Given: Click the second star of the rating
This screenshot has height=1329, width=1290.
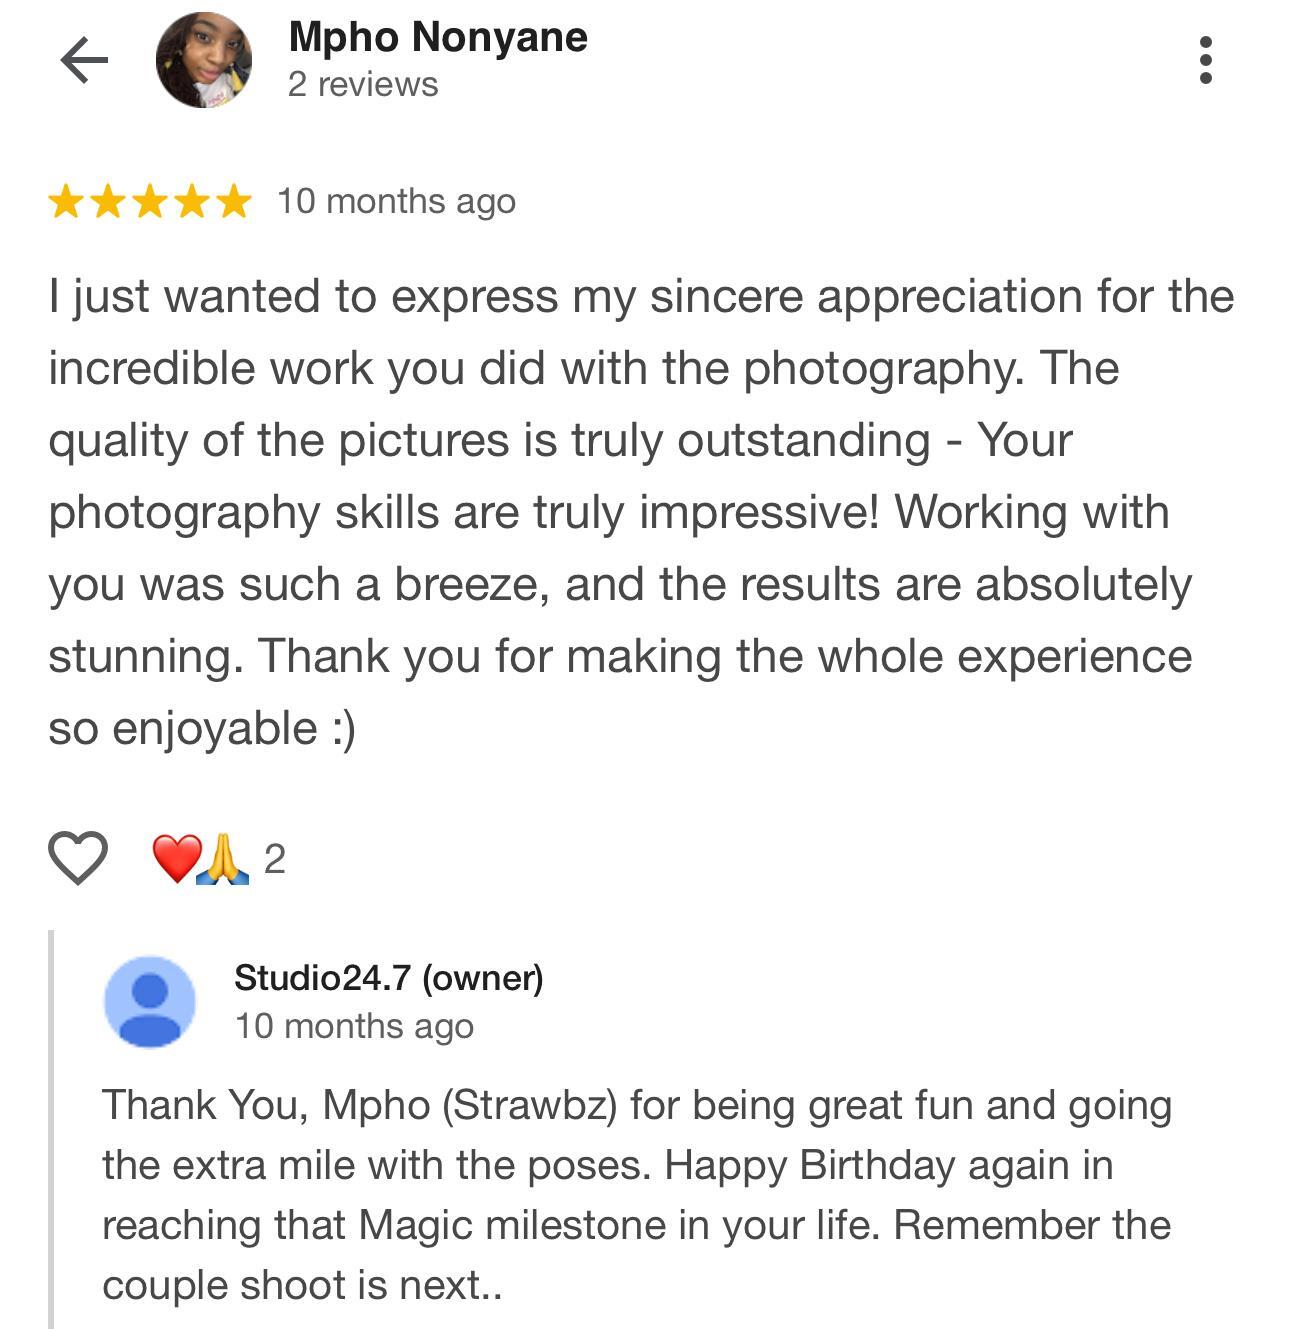Looking at the screenshot, I should 108,202.
